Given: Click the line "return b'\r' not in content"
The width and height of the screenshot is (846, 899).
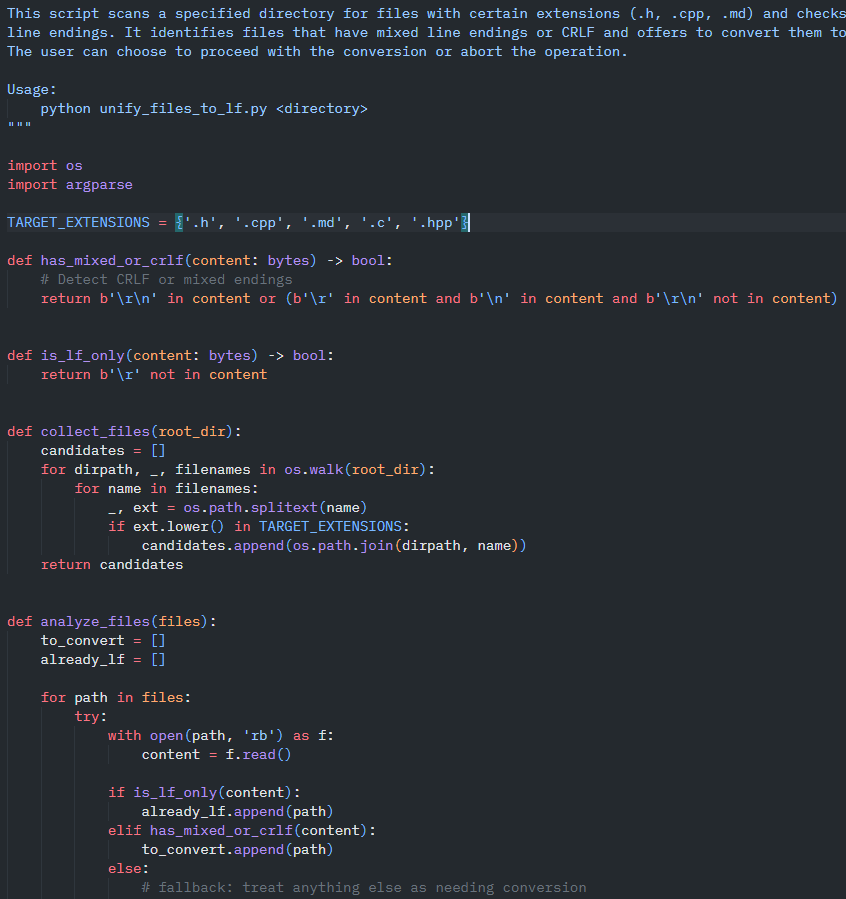Looking at the screenshot, I should click(154, 374).
